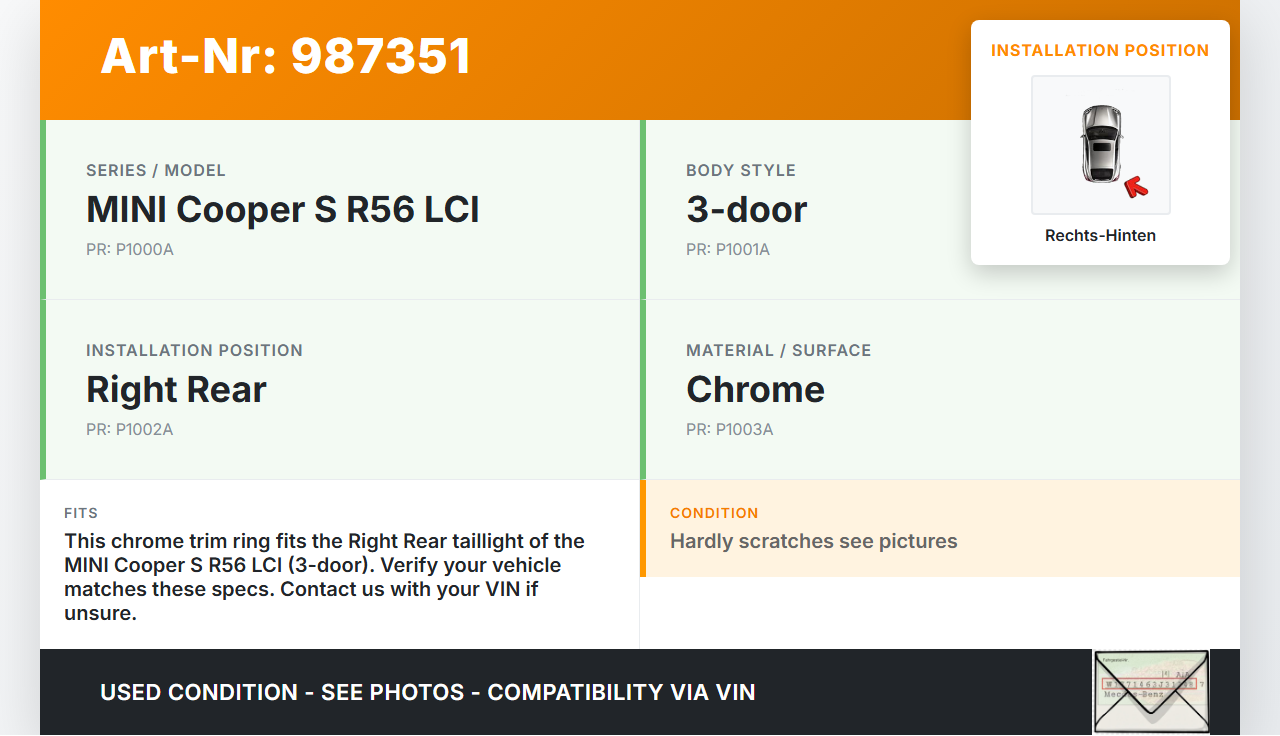Click the Used Condition footer banner text
Viewport: 1280px width, 736px height.
click(428, 692)
